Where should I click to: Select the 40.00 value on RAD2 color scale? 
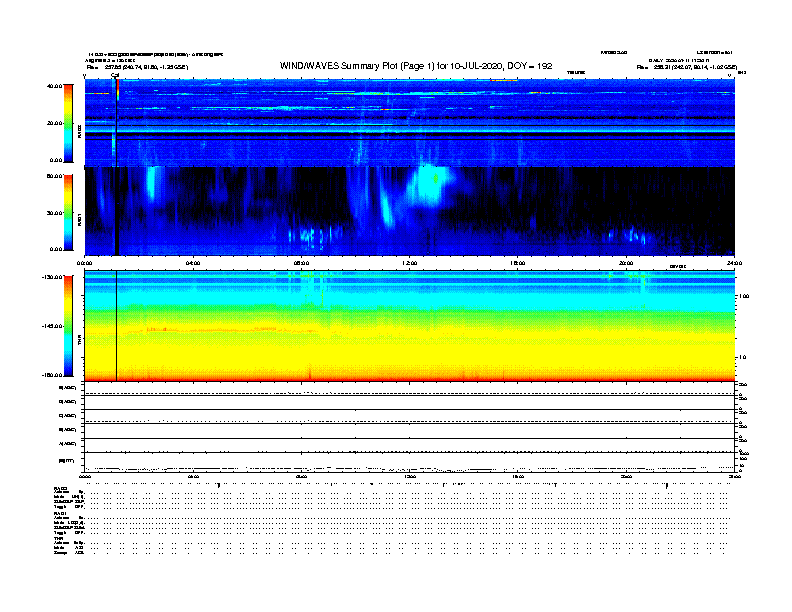(54, 86)
